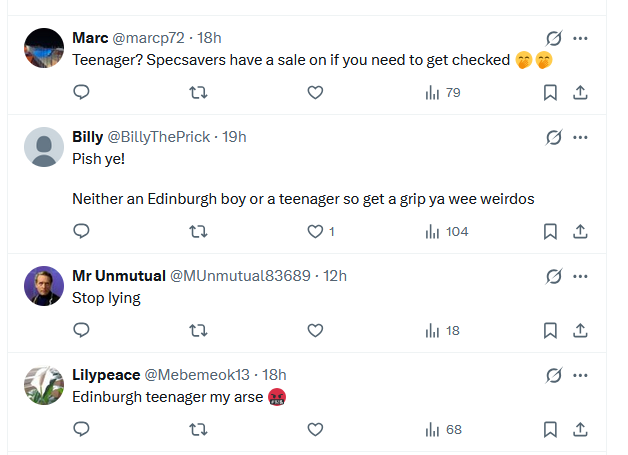View 79 views count on Marc's tweet
This screenshot has width=628, height=455.
click(443, 93)
